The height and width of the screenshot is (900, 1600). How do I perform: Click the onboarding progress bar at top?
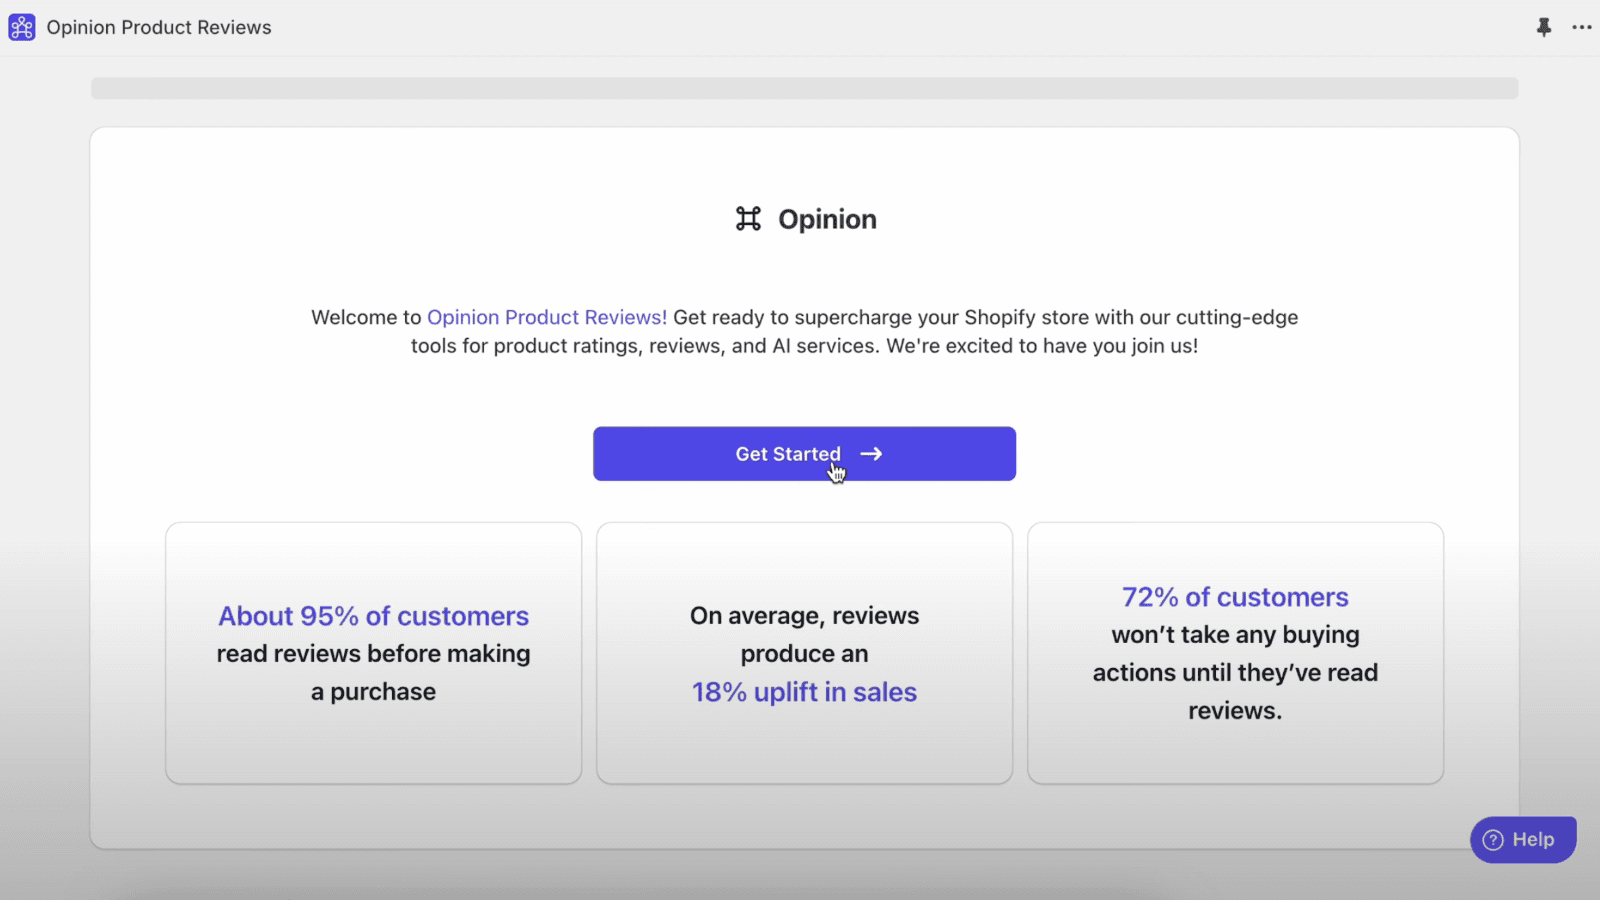click(x=804, y=88)
